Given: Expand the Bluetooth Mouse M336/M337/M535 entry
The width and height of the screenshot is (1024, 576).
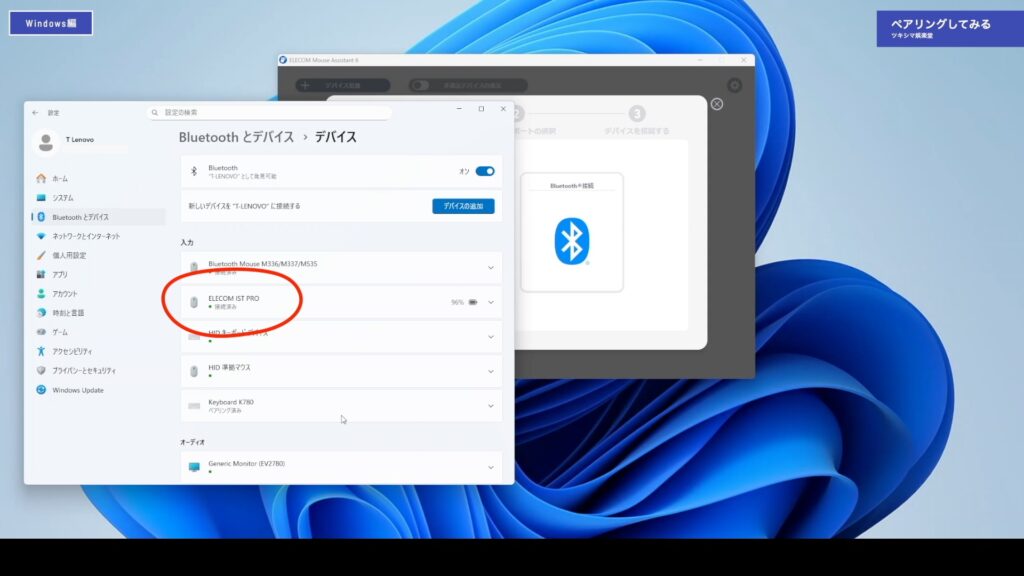Looking at the screenshot, I should point(490,268).
